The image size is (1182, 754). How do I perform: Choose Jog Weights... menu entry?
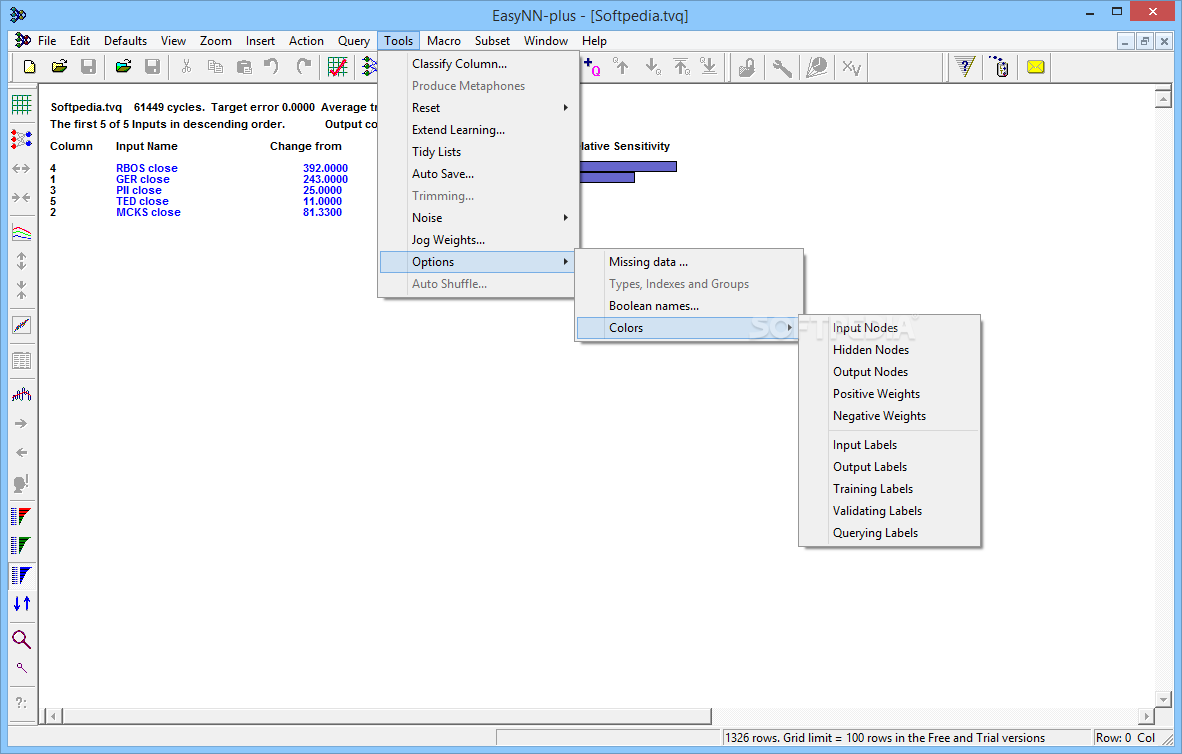coord(478,240)
